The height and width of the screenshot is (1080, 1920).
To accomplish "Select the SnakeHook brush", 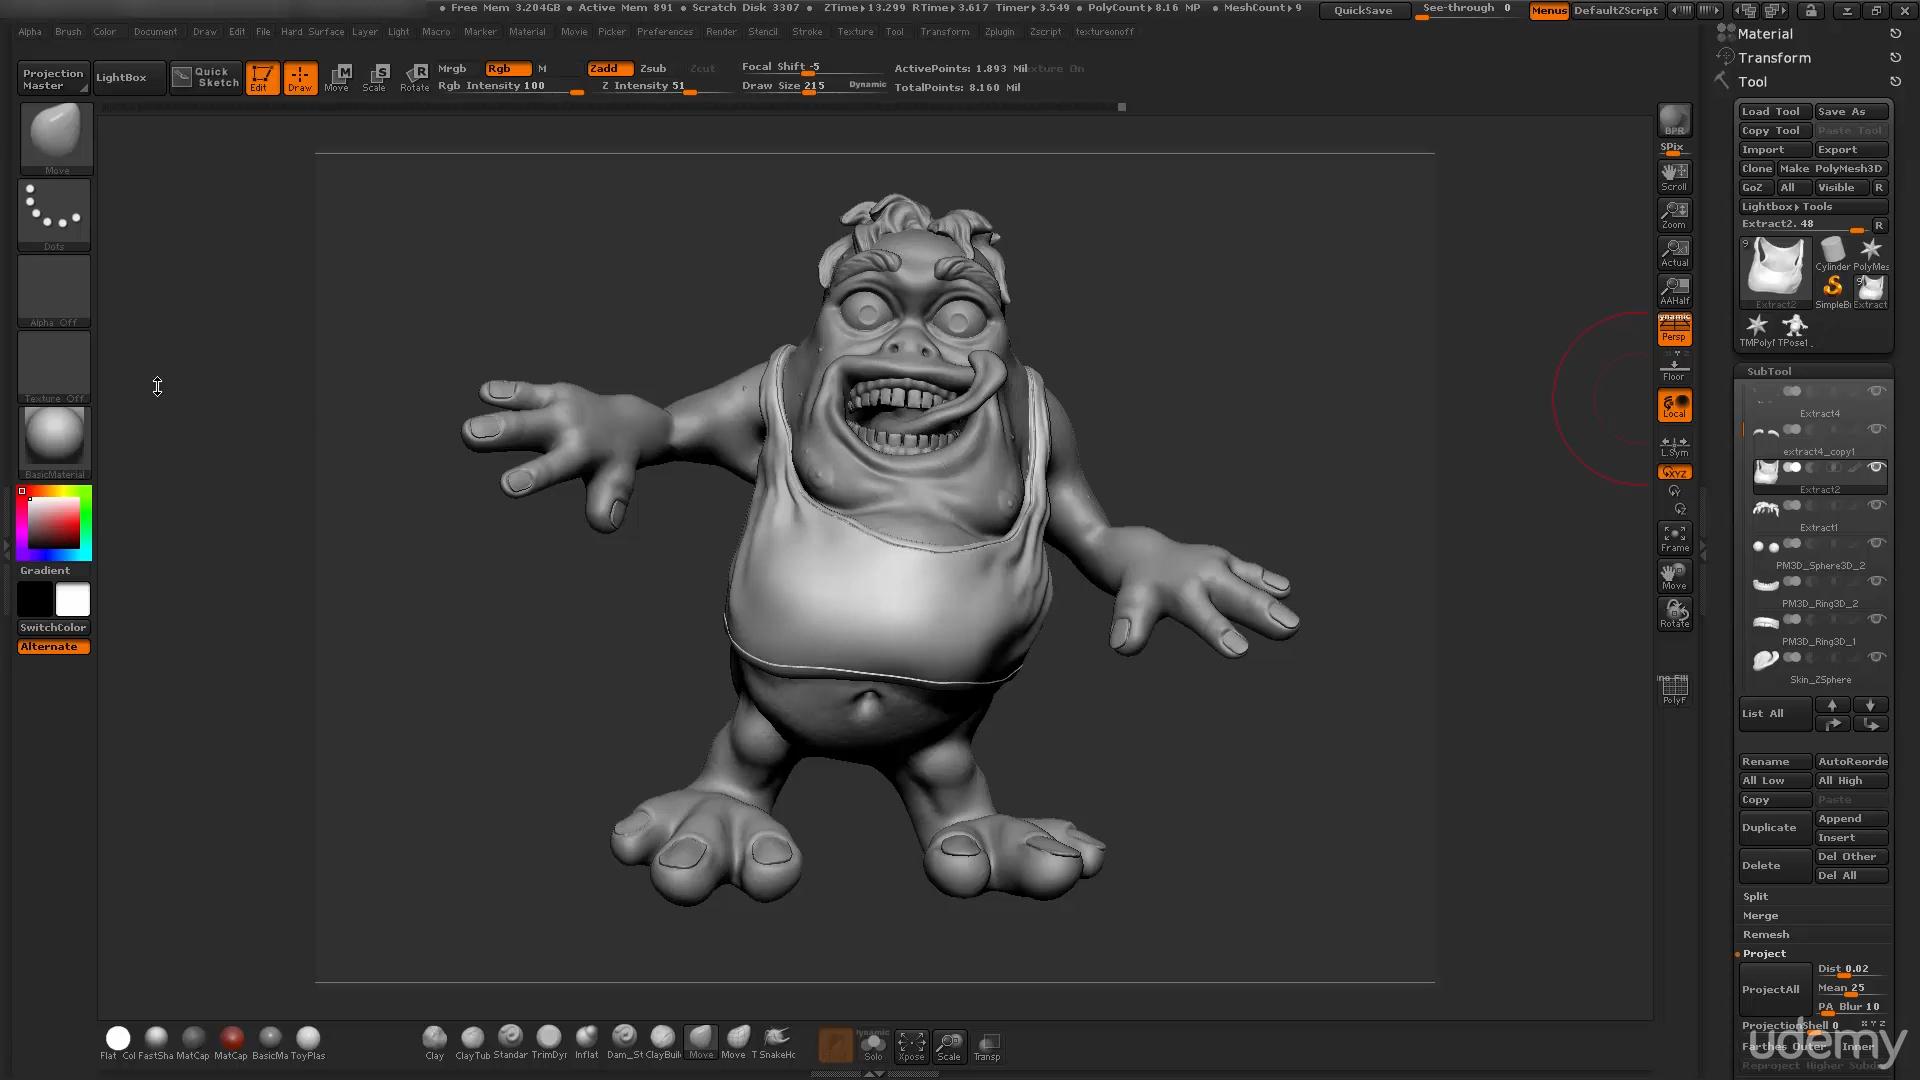I will (x=776, y=1043).
